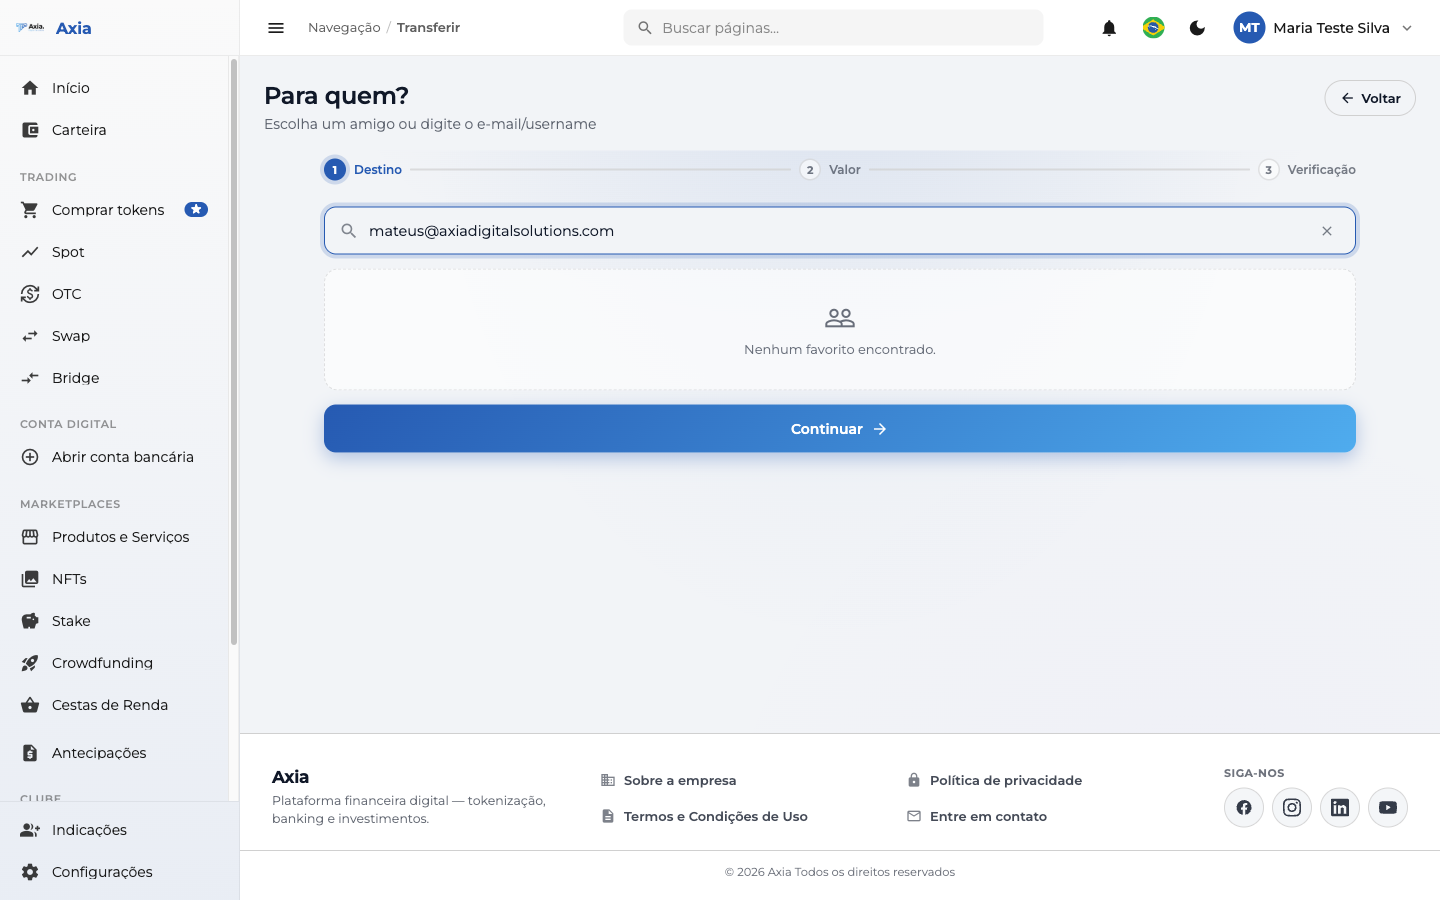This screenshot has width=1440, height=900.
Task: Open Configurações gear icon
Action: pos(30,872)
